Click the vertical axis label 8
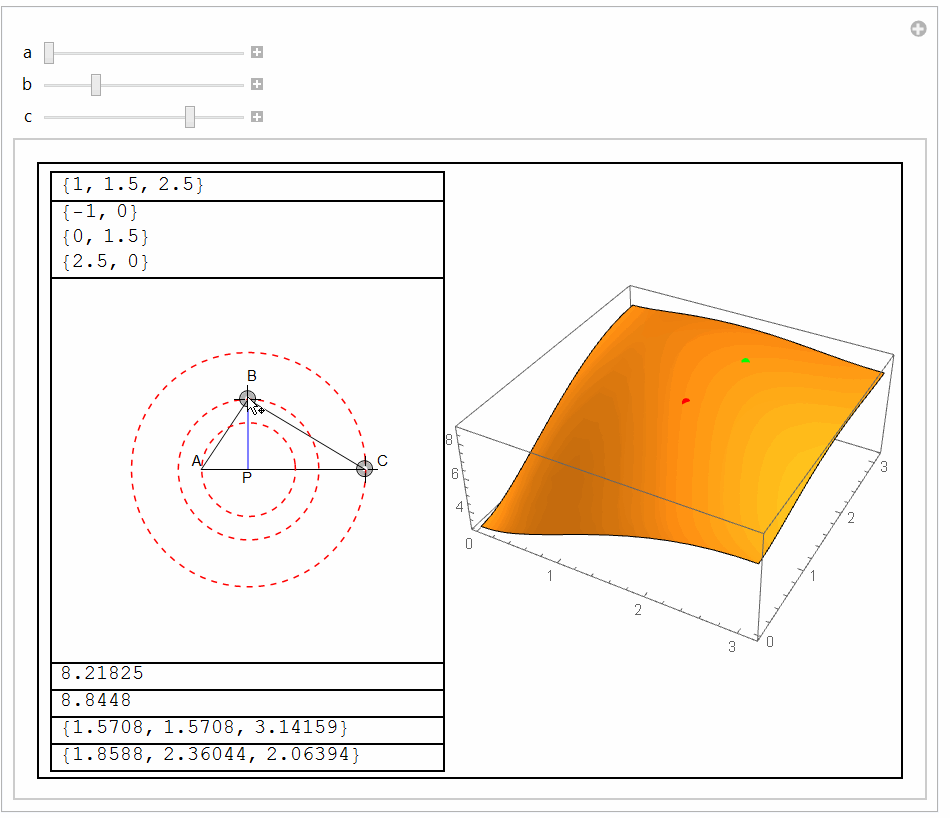 tap(449, 440)
